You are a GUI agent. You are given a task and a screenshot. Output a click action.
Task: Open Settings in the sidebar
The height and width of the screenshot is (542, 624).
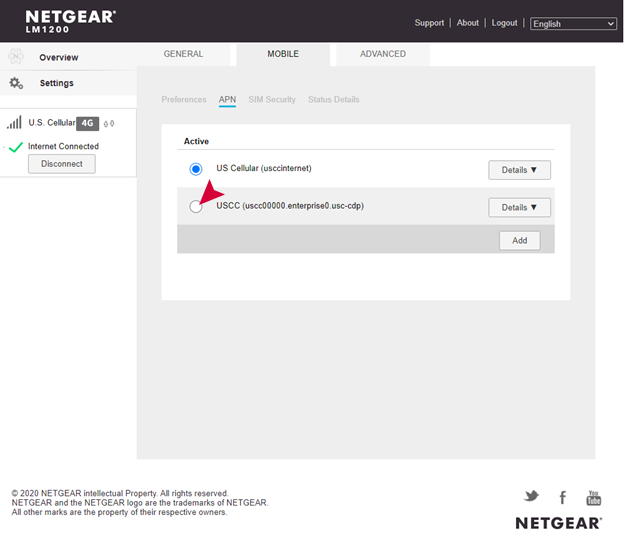tap(57, 83)
